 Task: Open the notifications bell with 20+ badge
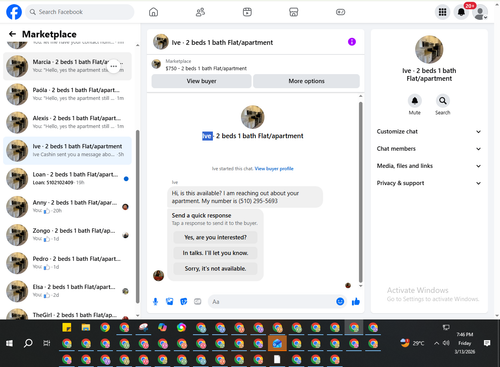(461, 12)
